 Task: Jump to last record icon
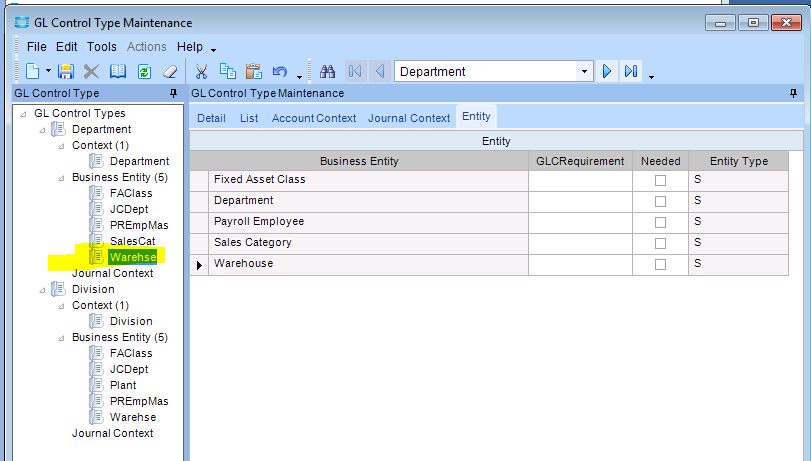pos(631,71)
